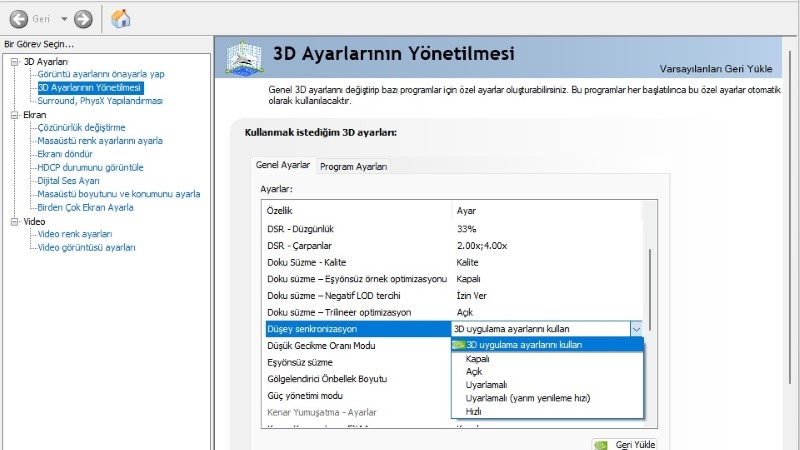The width and height of the screenshot is (800, 450).
Task: Open Görüntü ayarlarını önayarla yap
Action: (x=101, y=74)
